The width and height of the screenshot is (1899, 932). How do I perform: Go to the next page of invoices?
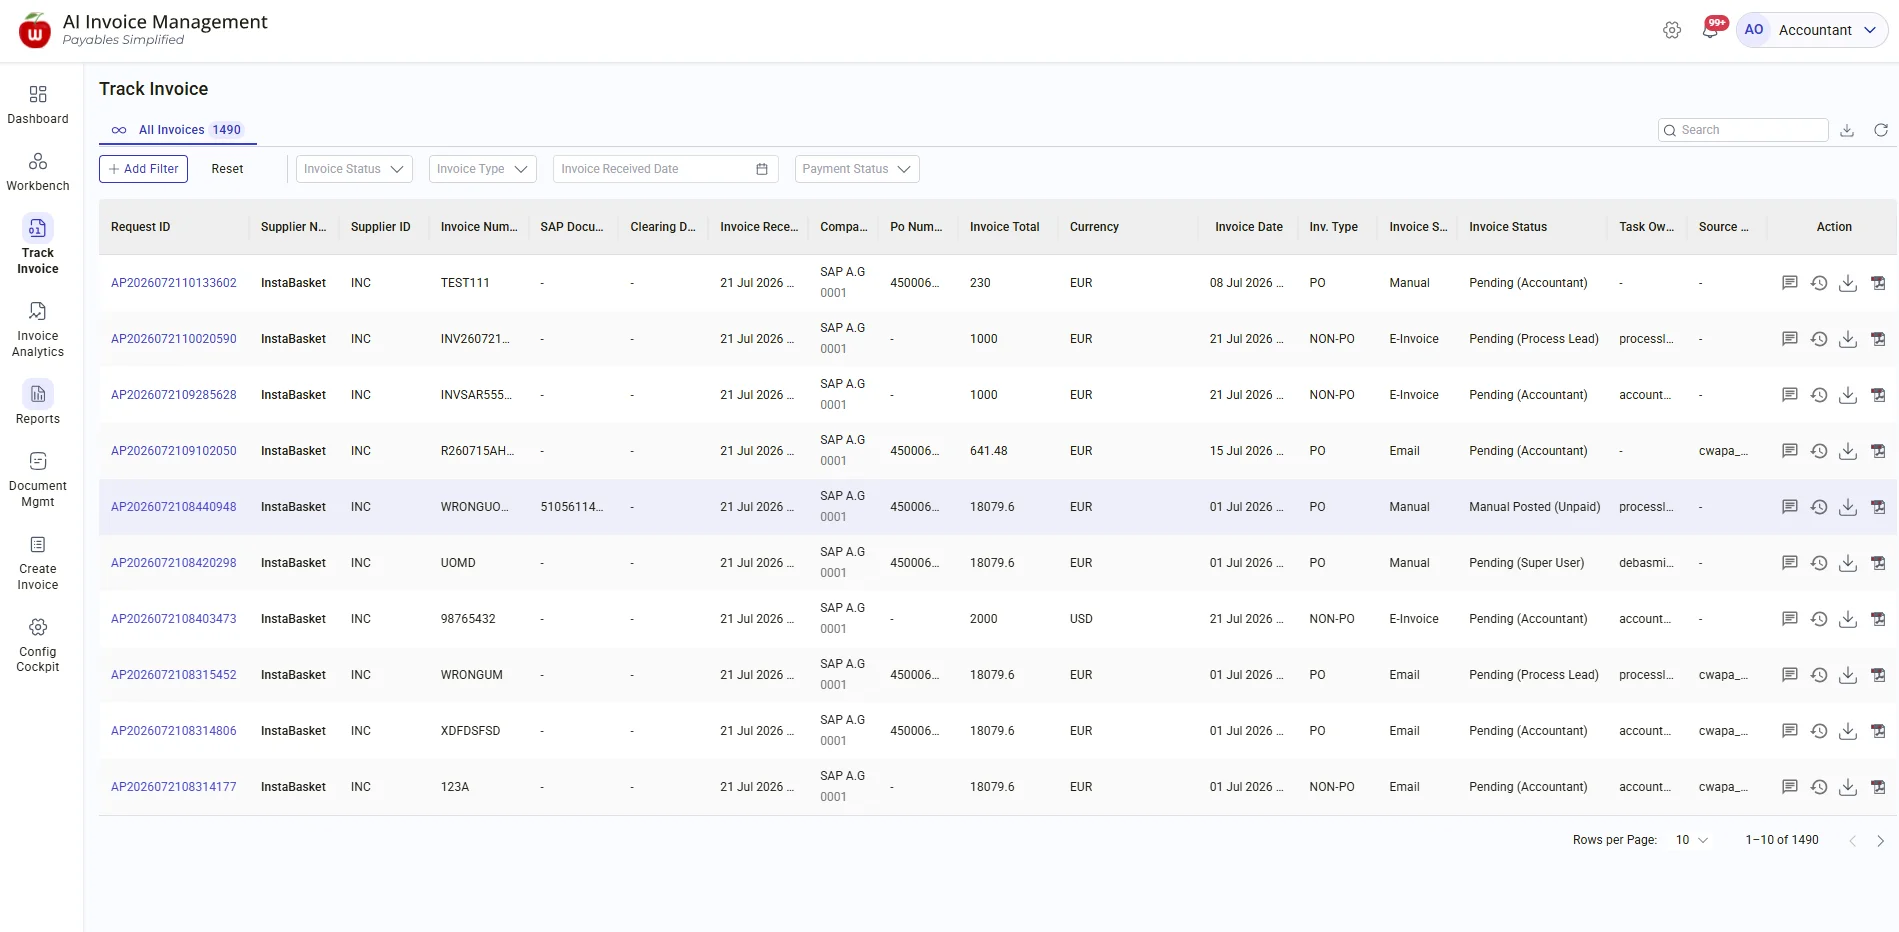point(1880,841)
